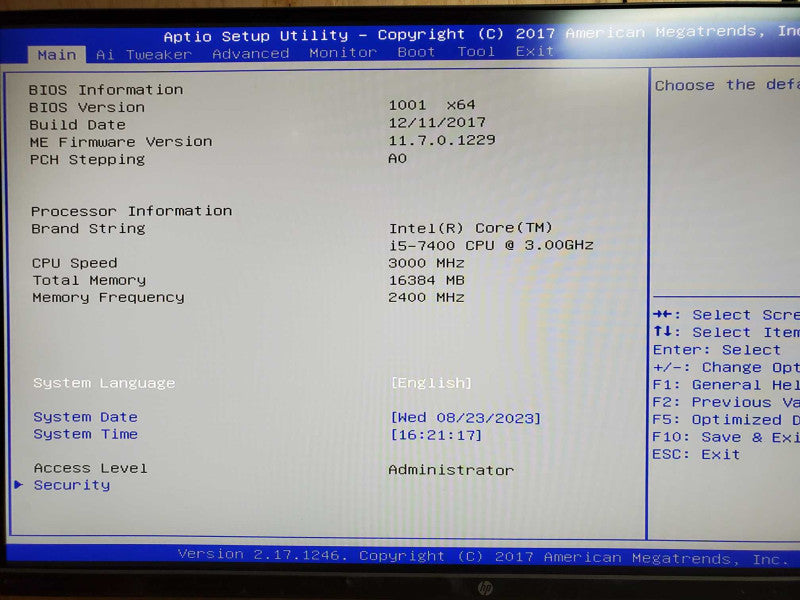The image size is (800, 600).
Task: Click the CPU Speed label
Action: pyautogui.click(x=74, y=263)
